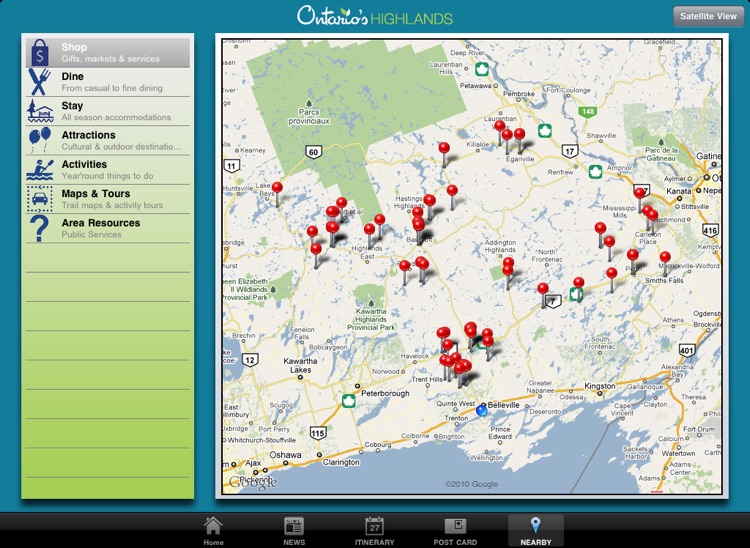Image resolution: width=750 pixels, height=548 pixels.
Task: Open the Post Card icon
Action: tap(455, 526)
